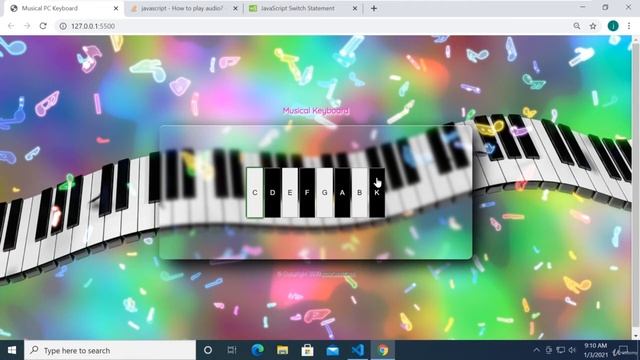Open the Mail app from the taskbar
Image resolution: width=640 pixels, height=360 pixels.
pos(333,350)
